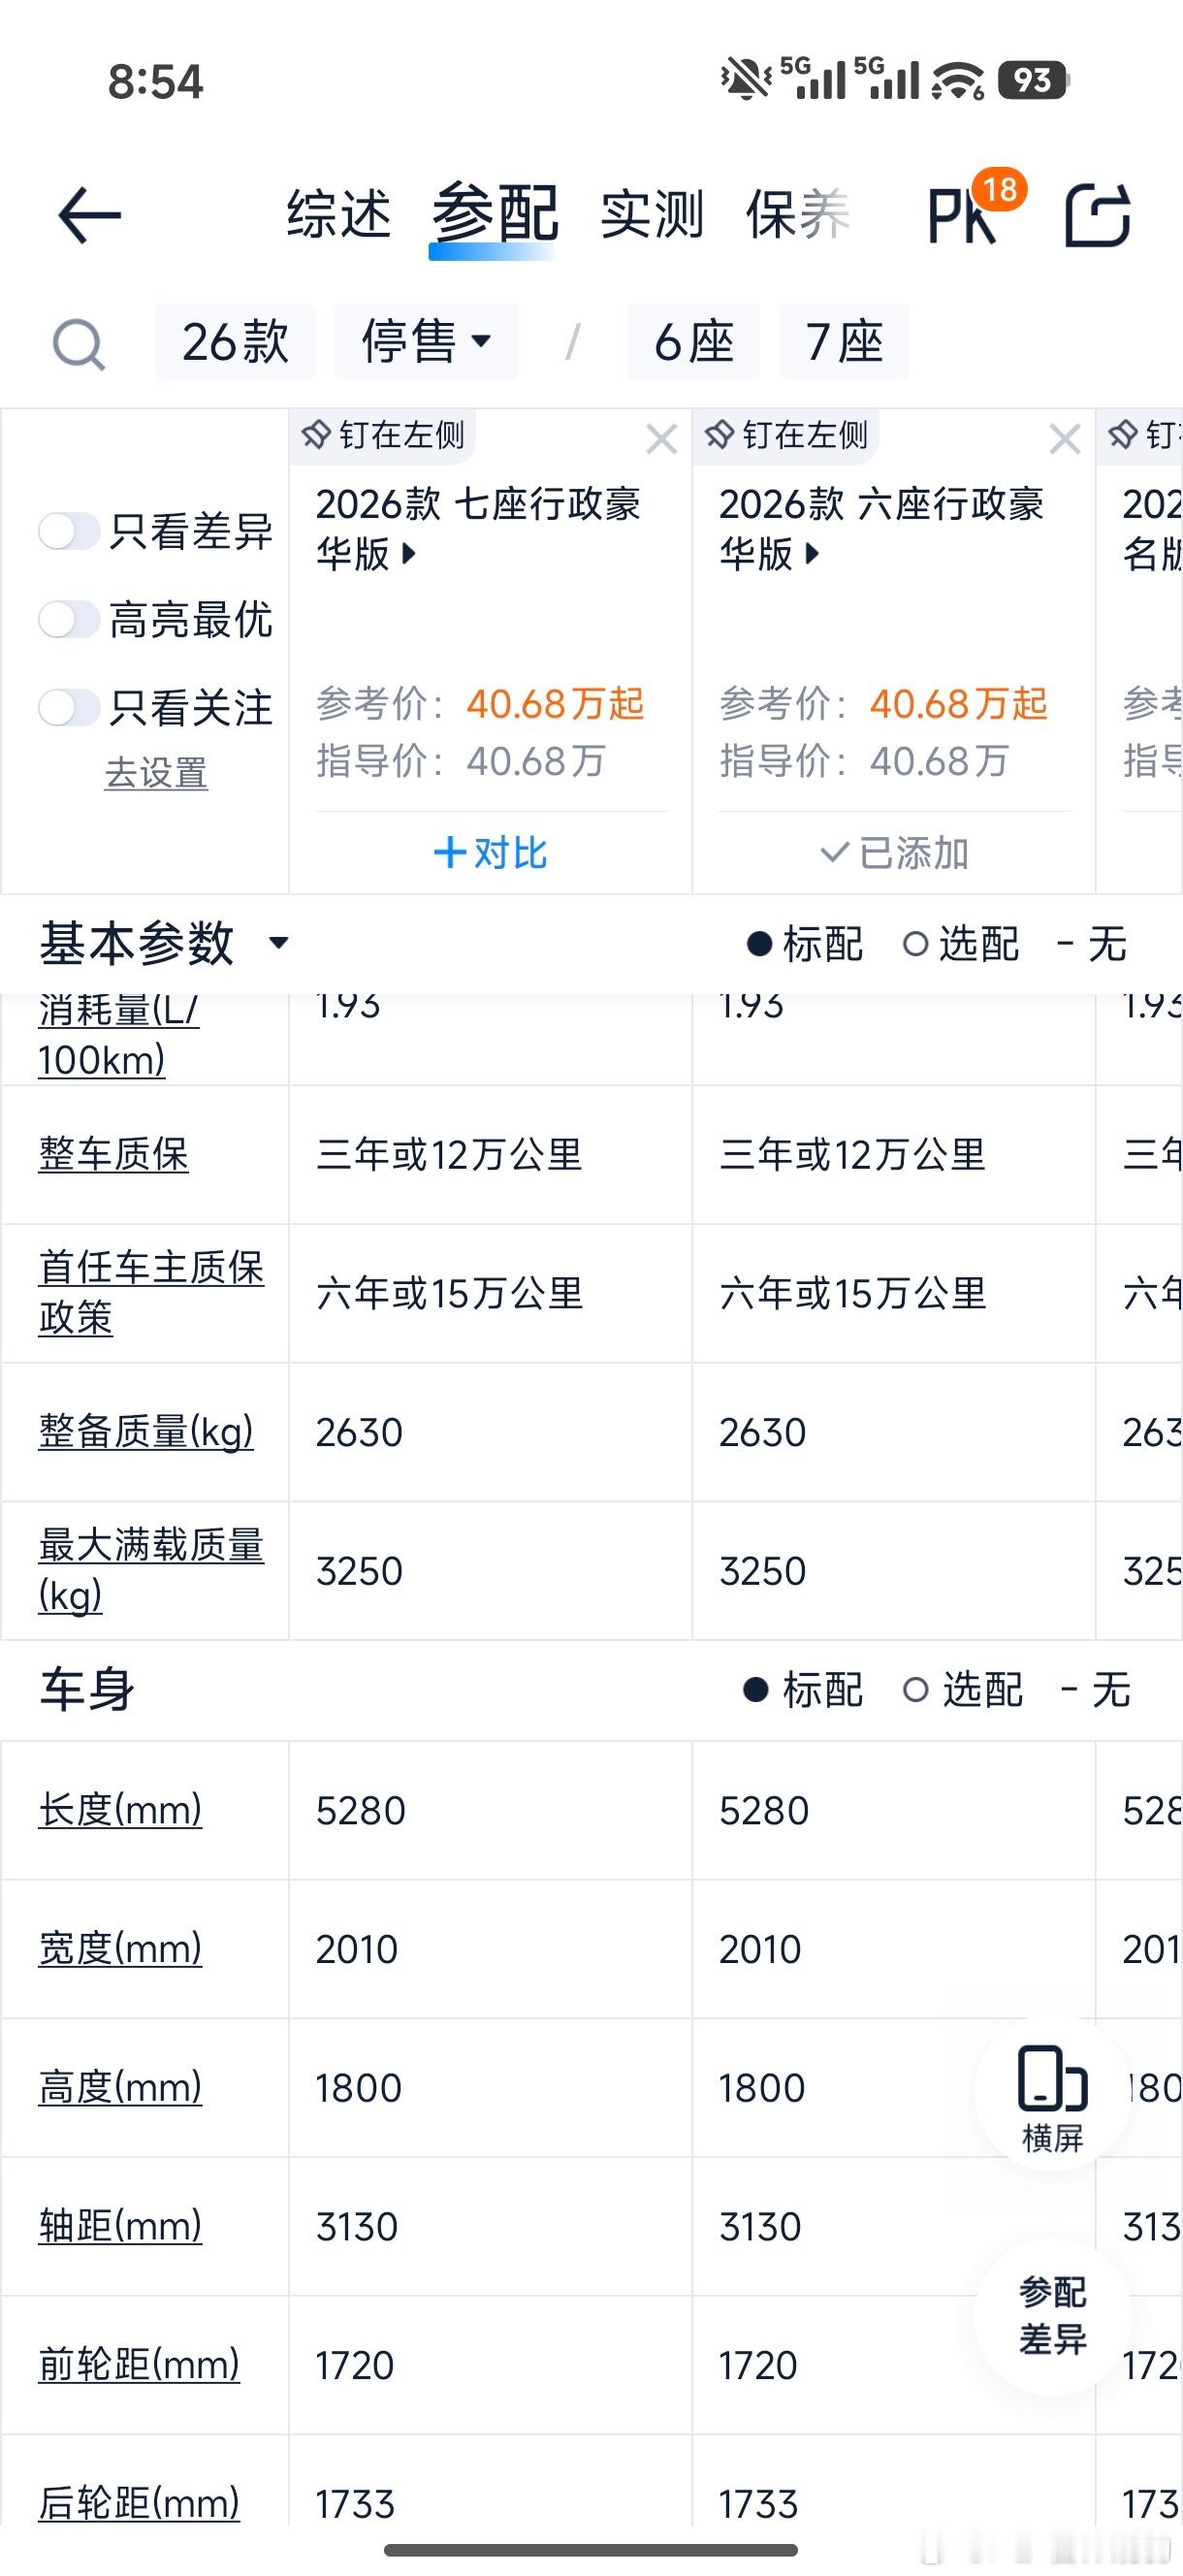Tap the 参配差异 floating button
This screenshot has height=2576, width=1183.
[1052, 2315]
